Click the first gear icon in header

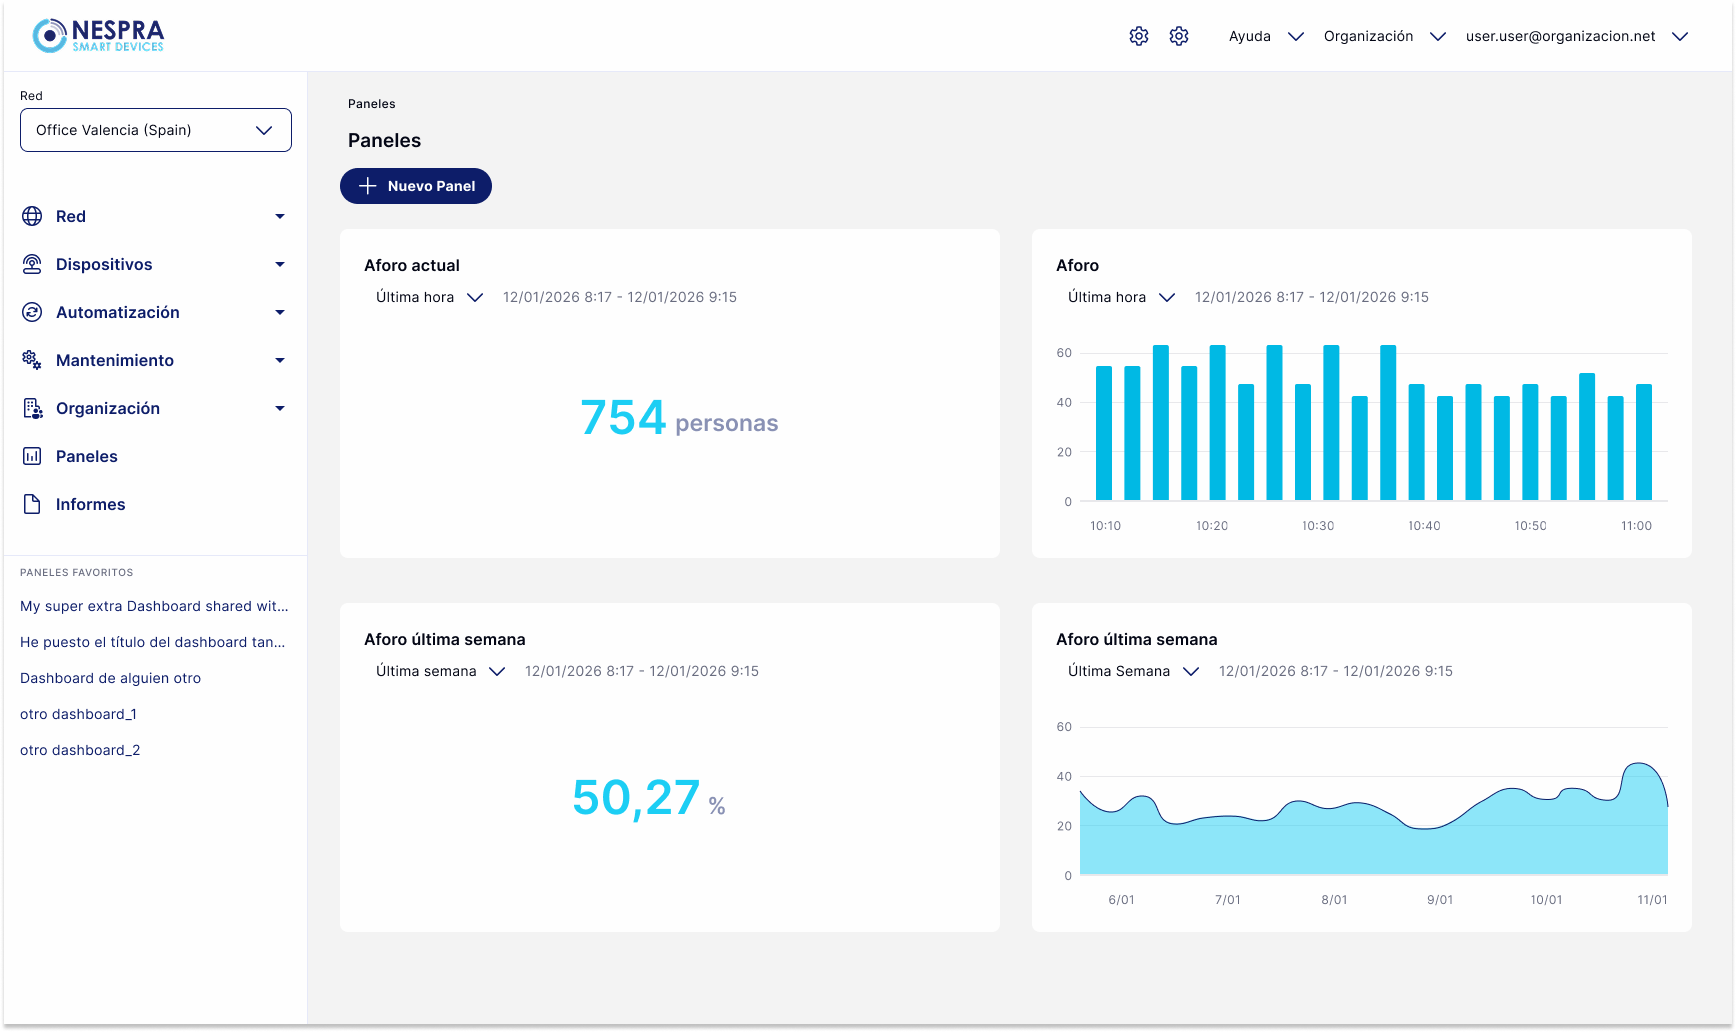(x=1138, y=36)
